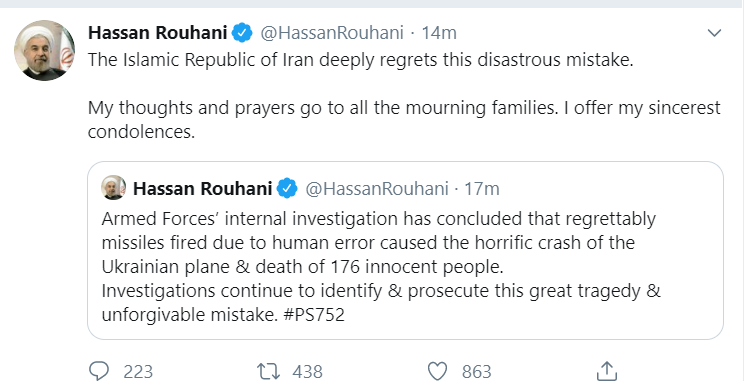
Task: Open Hassan Rouhani's large profile picture
Action: click(44, 50)
